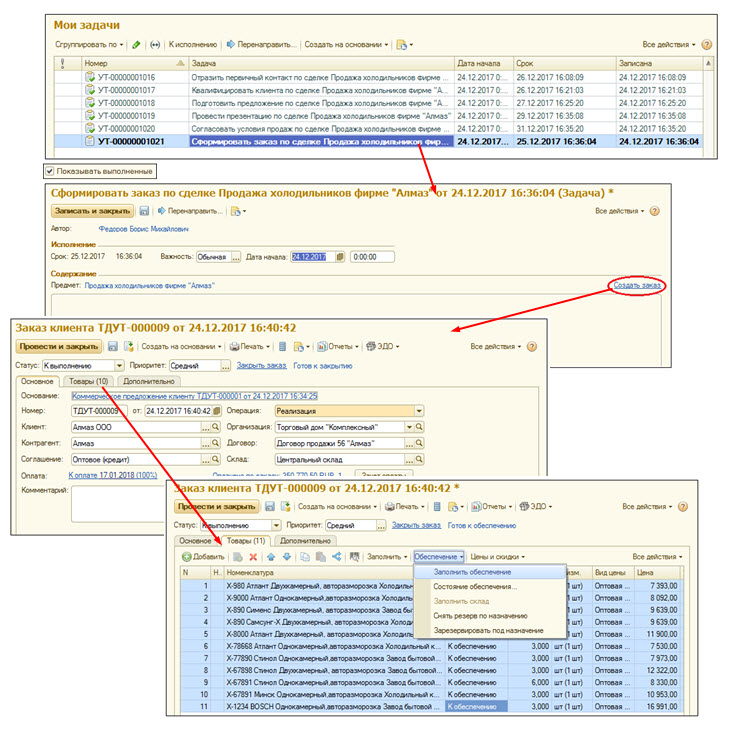
Task: Click Закрыть заказ link in Товары (10) window
Action: (262, 365)
